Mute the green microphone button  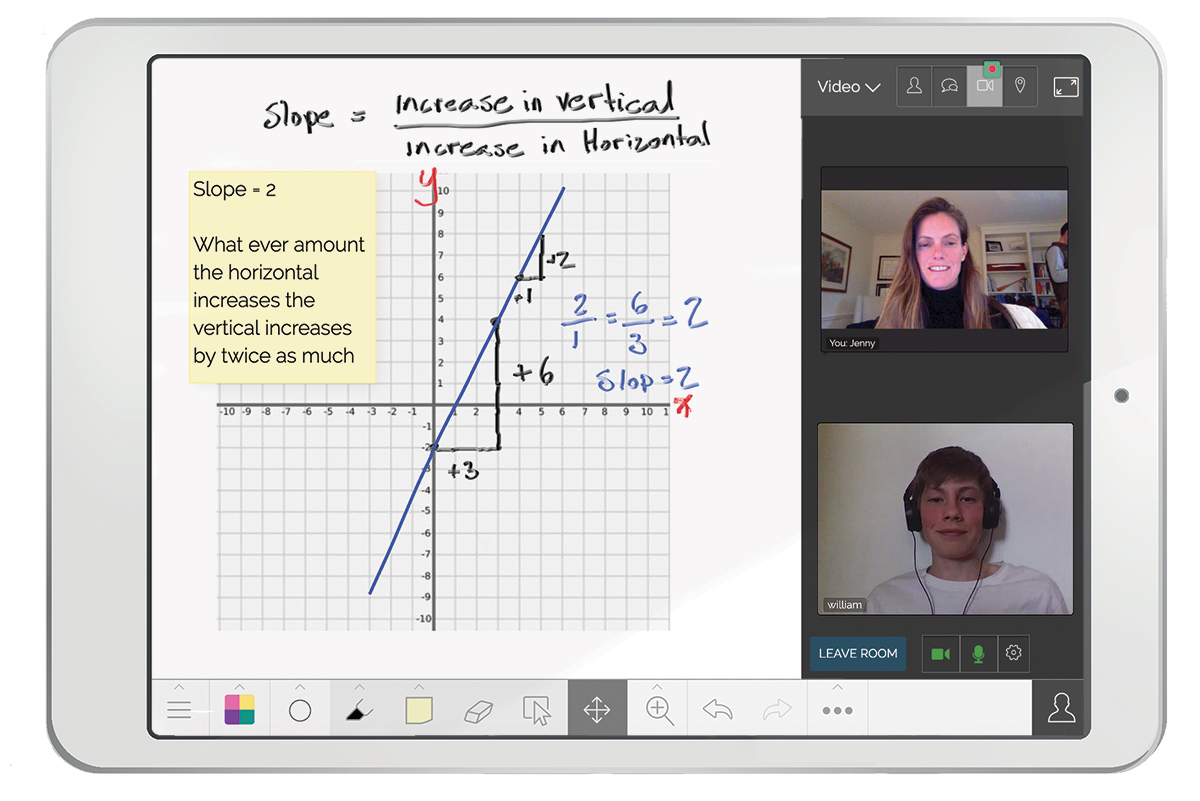click(978, 653)
